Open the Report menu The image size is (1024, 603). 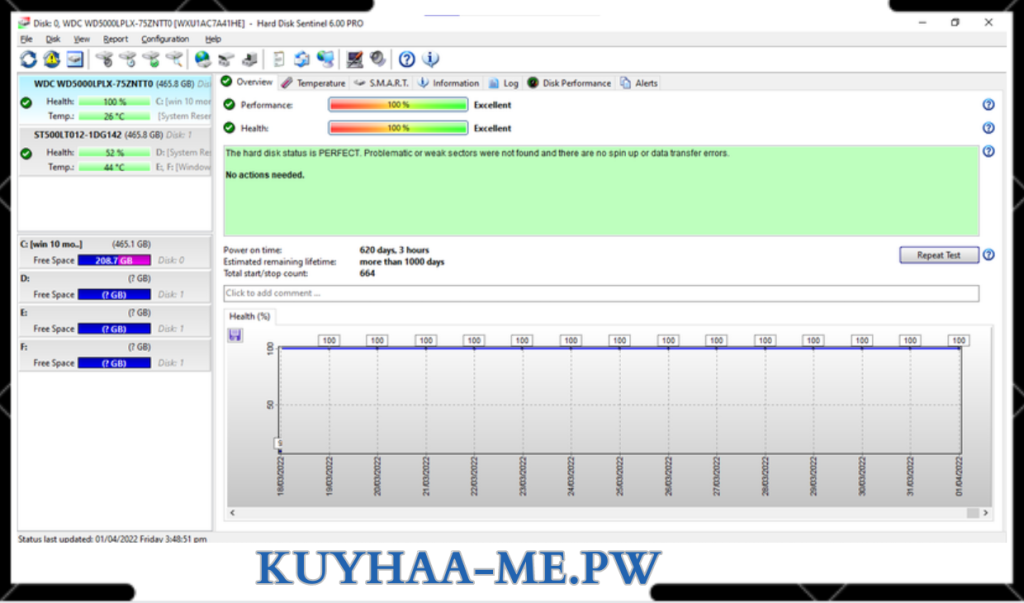[x=116, y=39]
